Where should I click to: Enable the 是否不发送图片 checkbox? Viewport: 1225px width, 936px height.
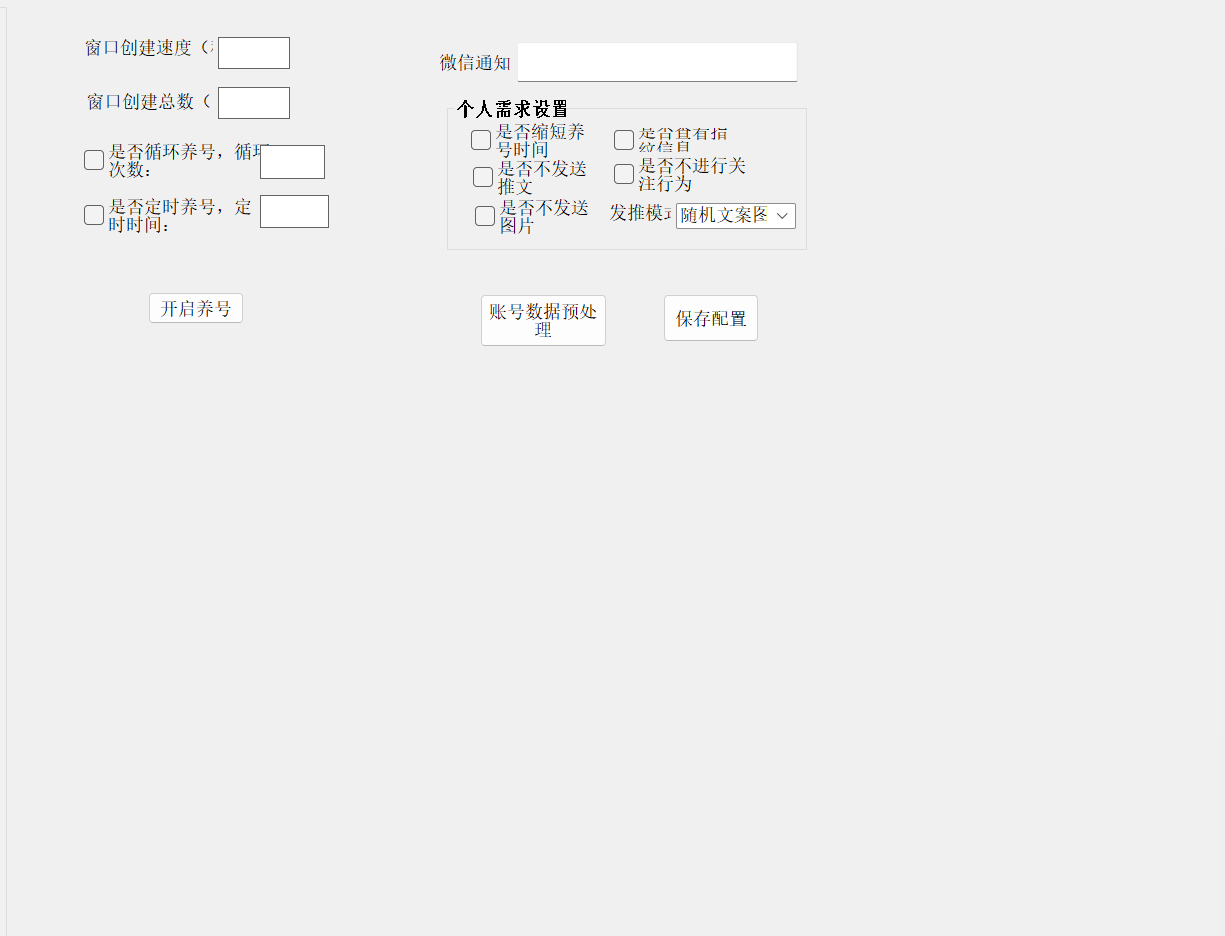(485, 216)
